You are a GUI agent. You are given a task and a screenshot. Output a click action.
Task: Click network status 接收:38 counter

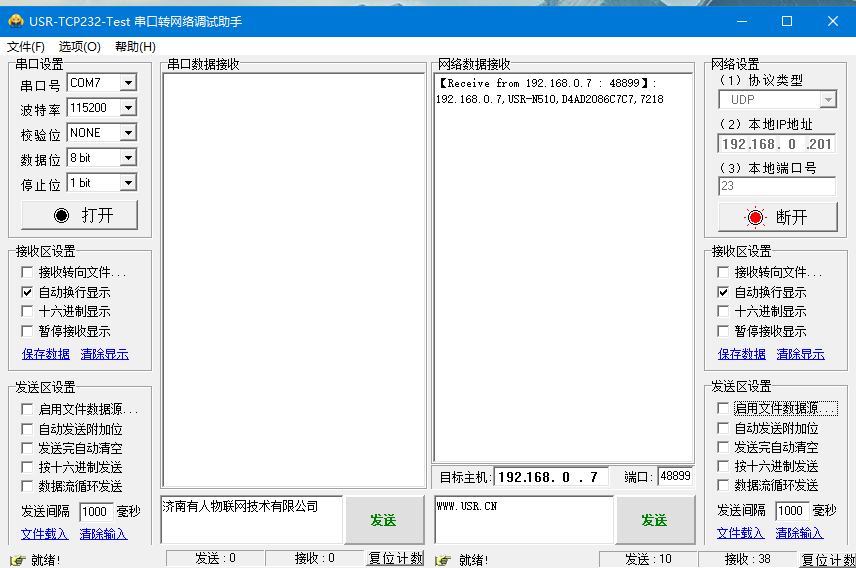[747, 559]
